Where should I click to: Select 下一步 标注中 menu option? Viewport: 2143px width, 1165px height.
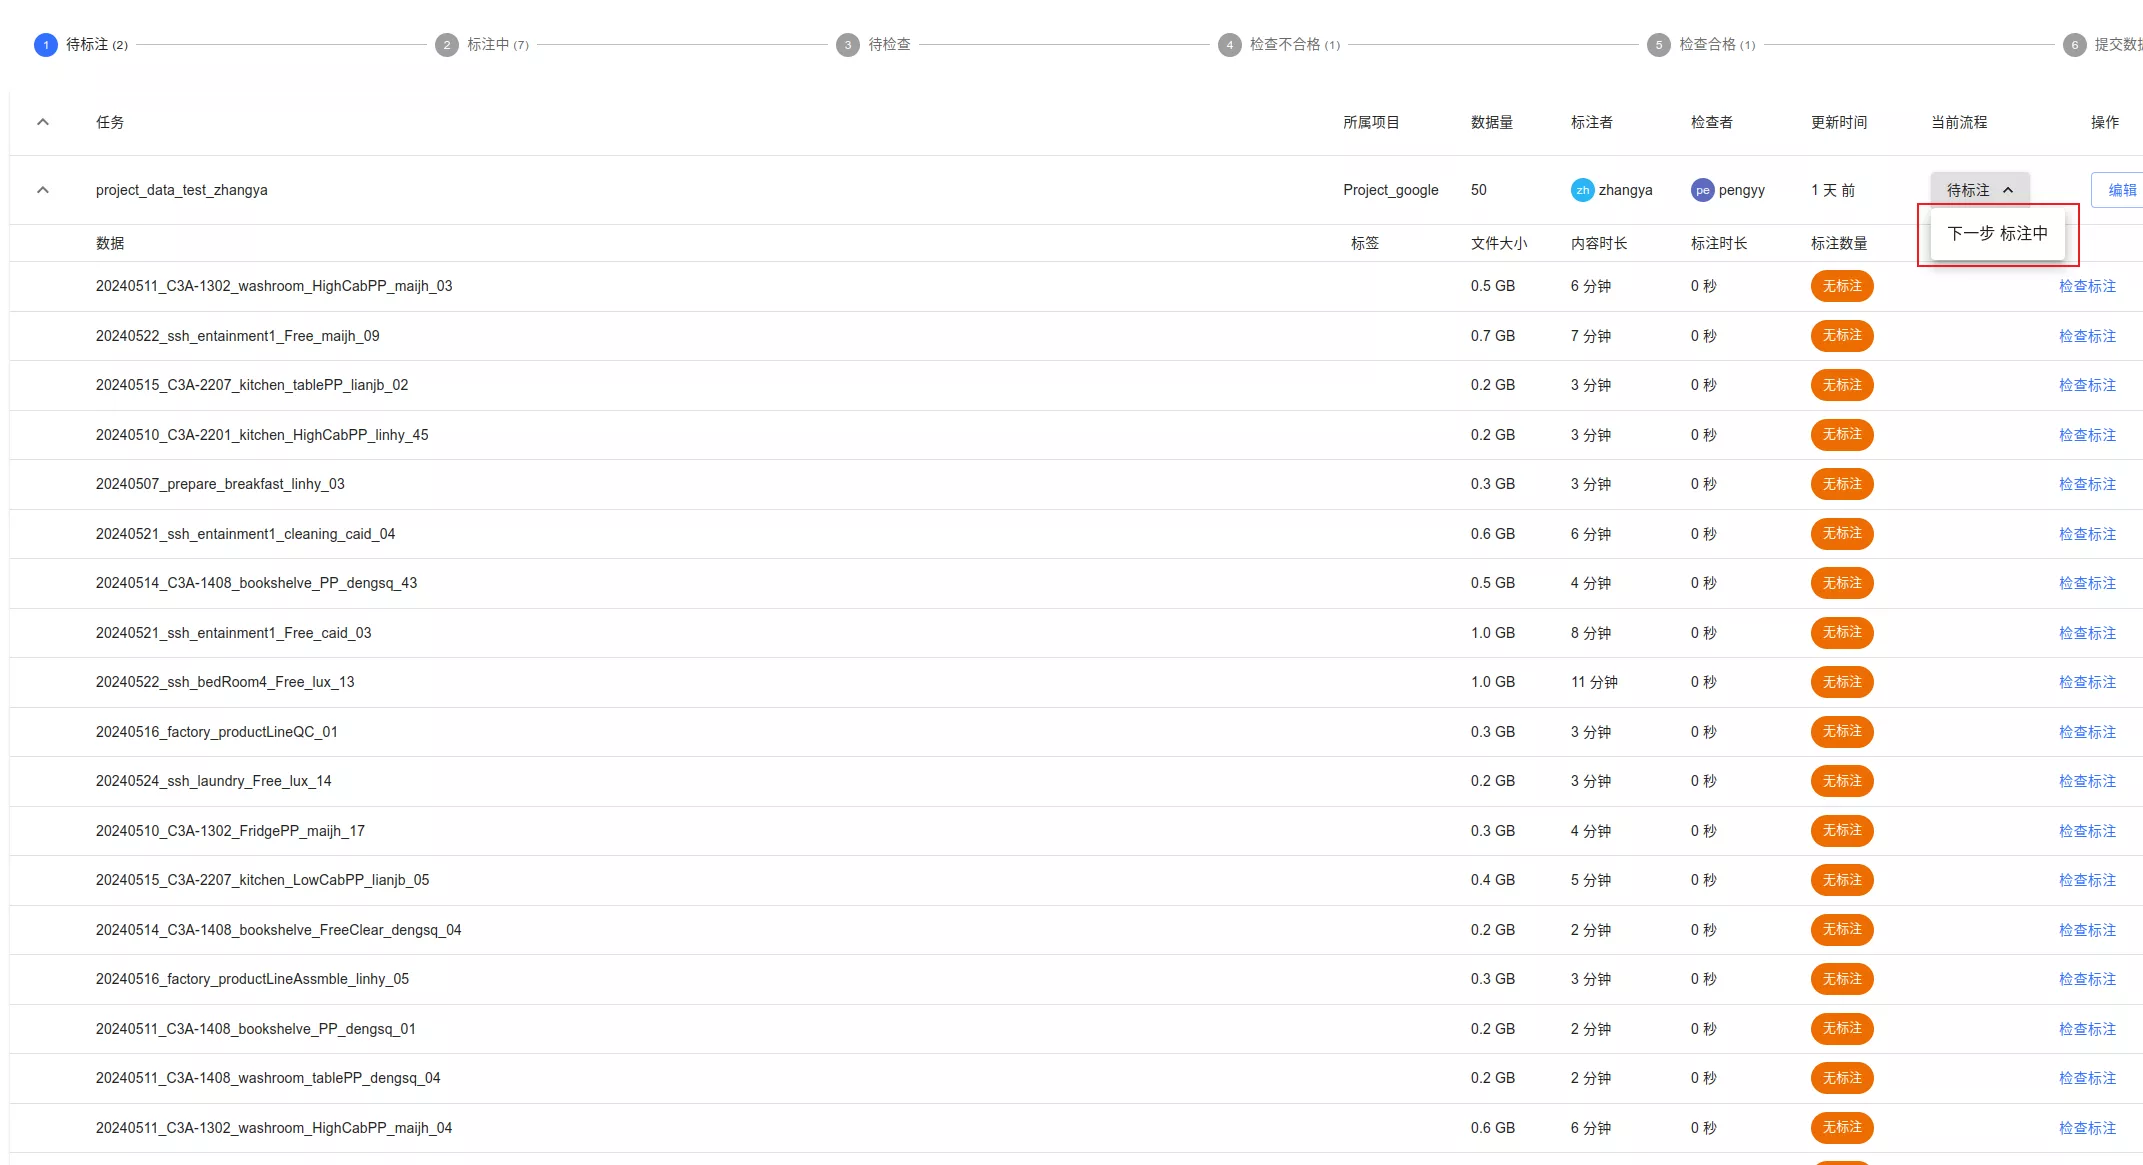tap(1997, 234)
